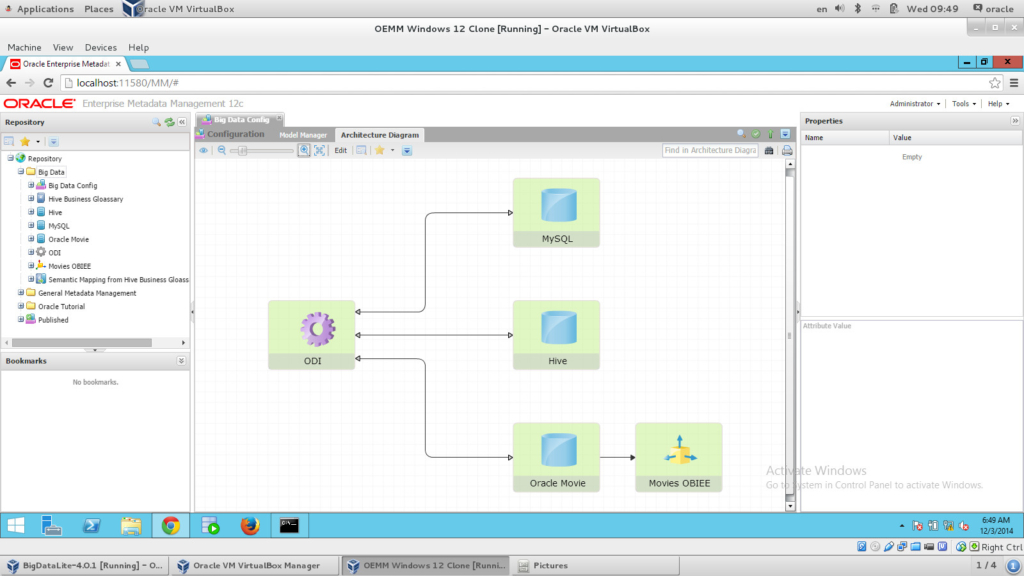Click the favorites star in the Repository toolbar

[25, 142]
